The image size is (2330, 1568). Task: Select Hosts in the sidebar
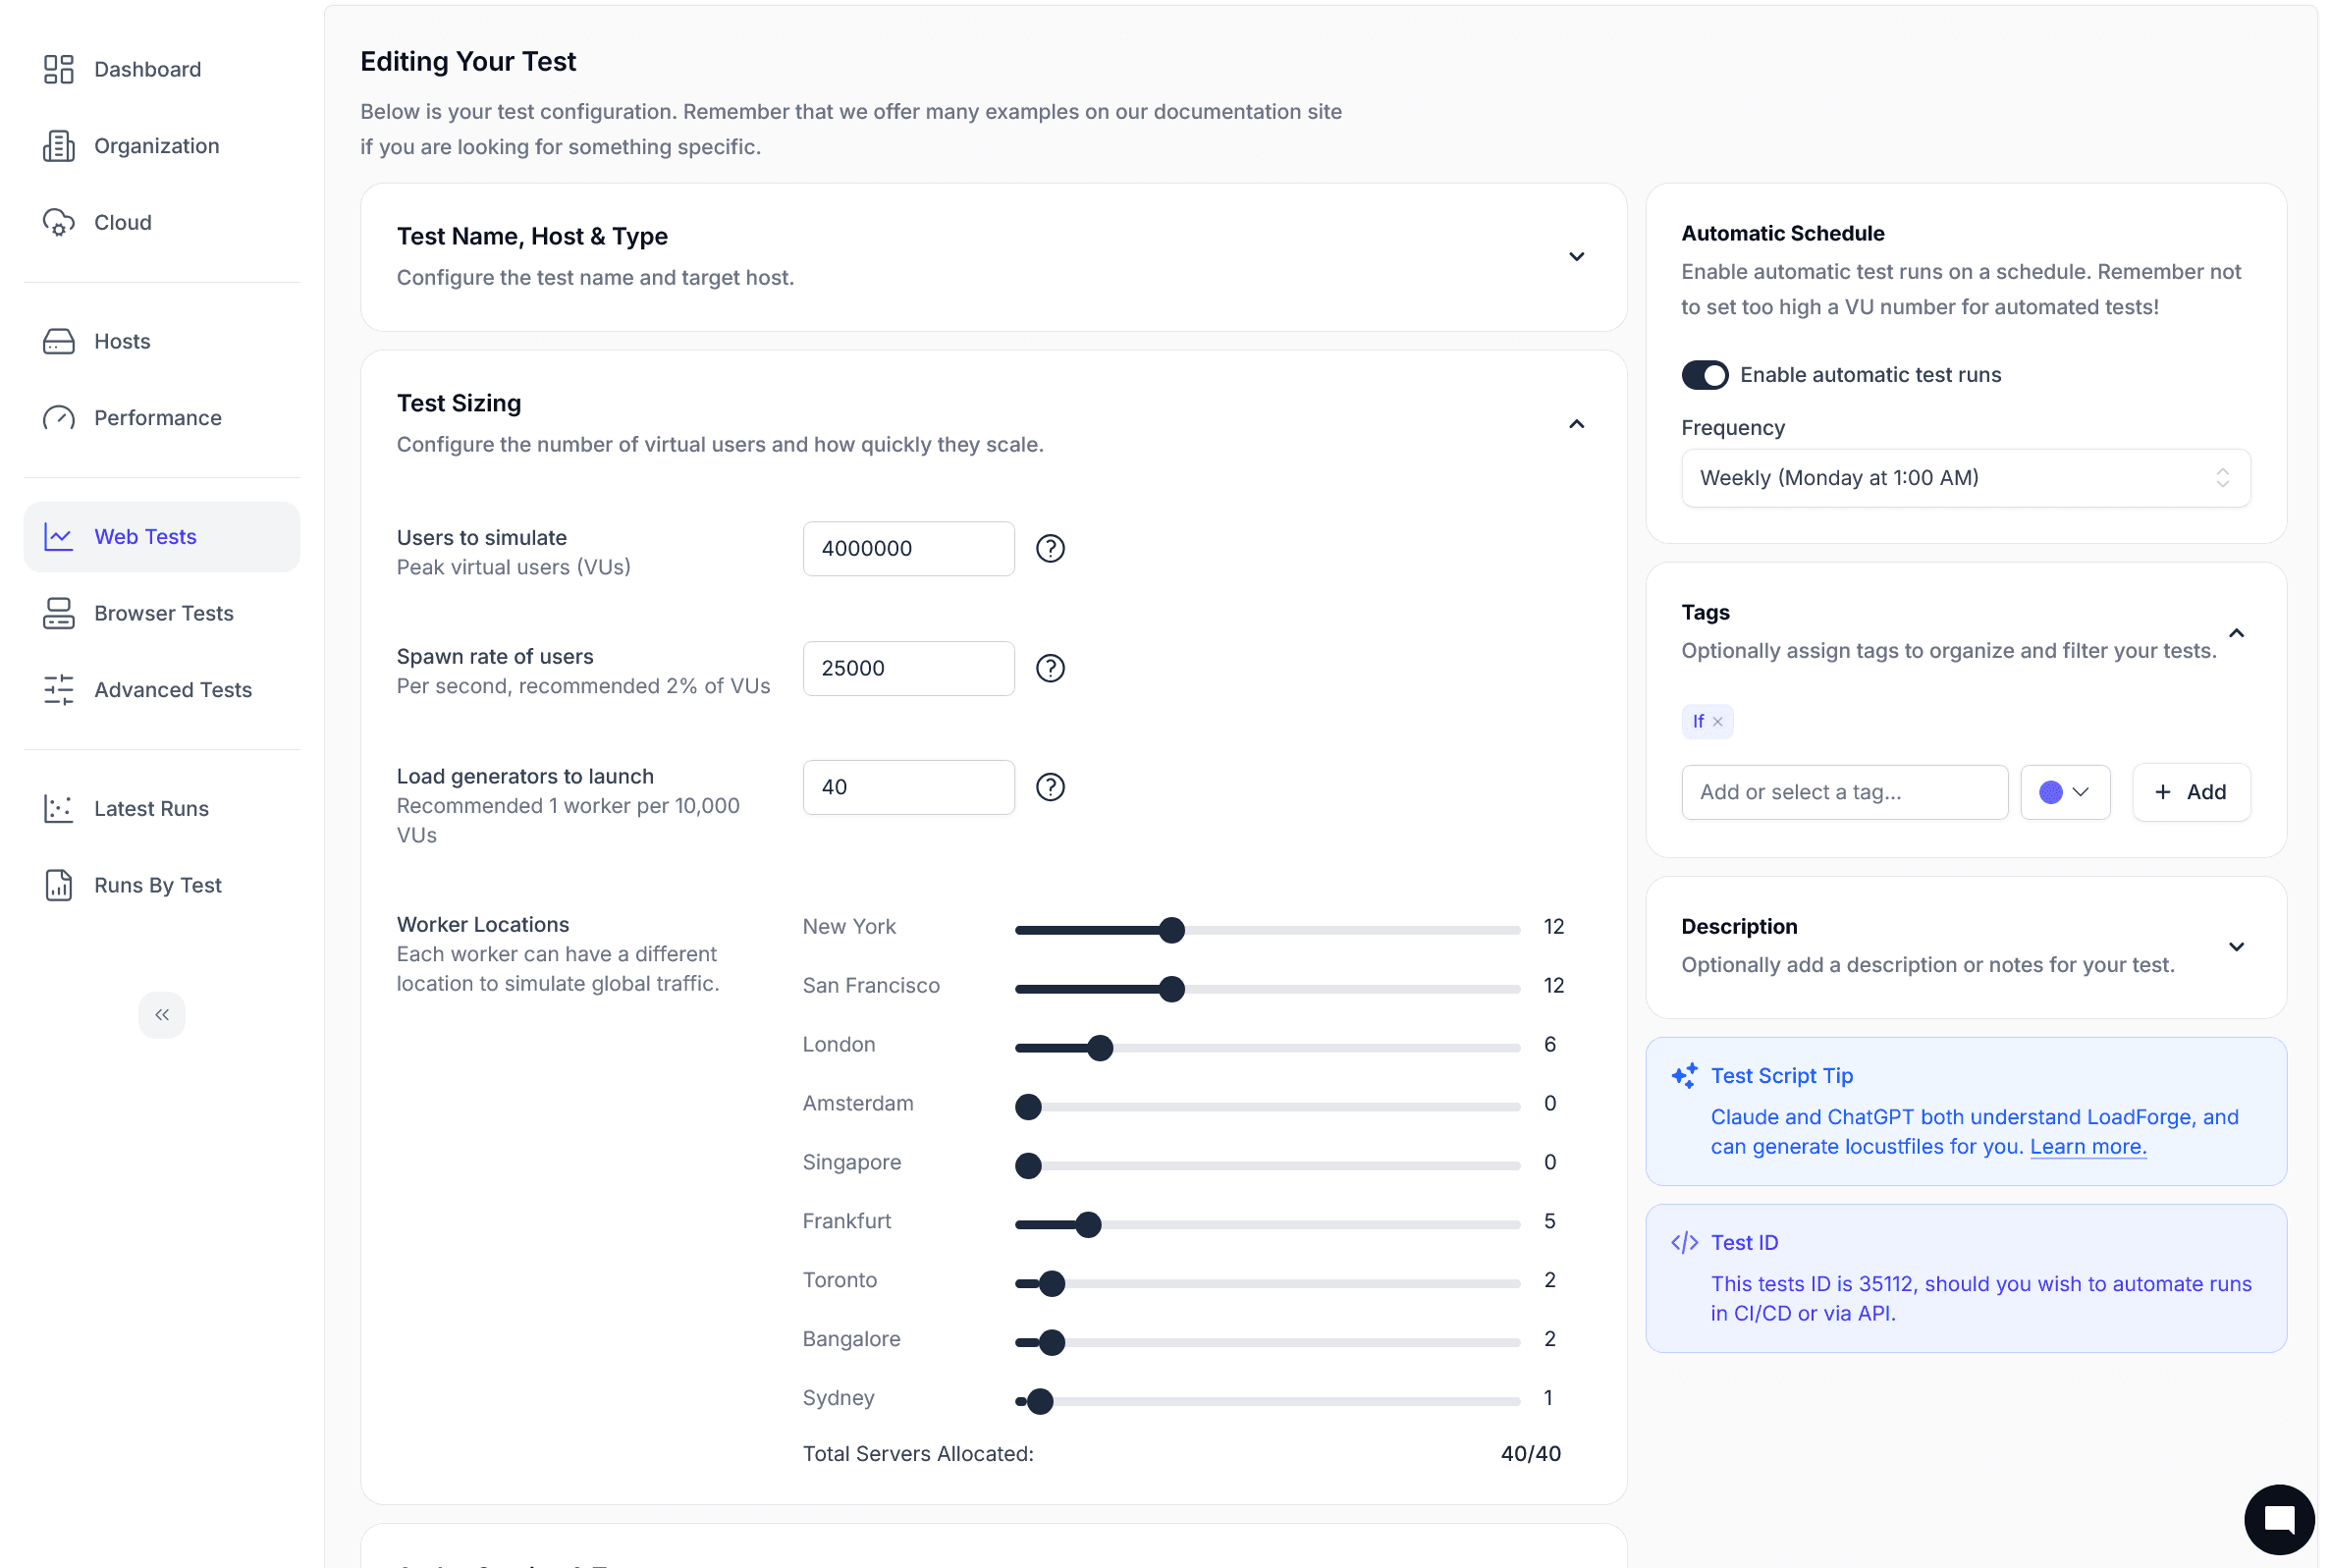pos(122,341)
